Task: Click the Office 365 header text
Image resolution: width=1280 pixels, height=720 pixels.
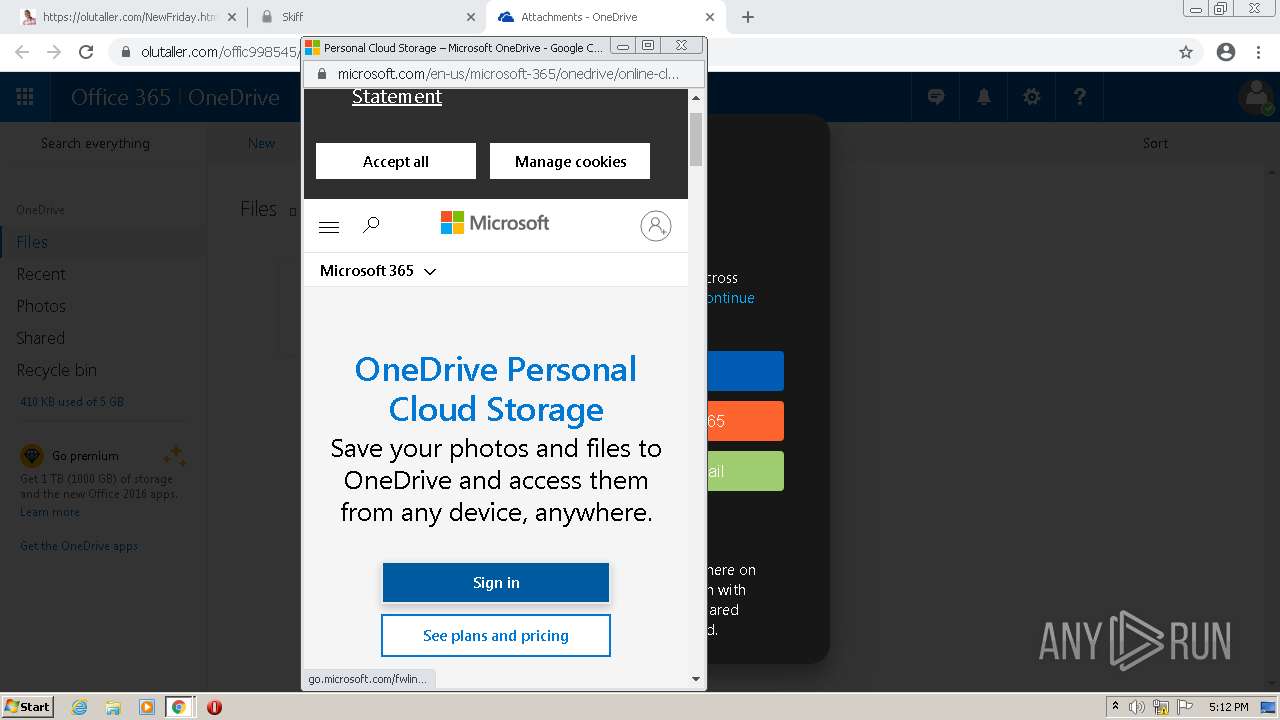Action: (121, 97)
